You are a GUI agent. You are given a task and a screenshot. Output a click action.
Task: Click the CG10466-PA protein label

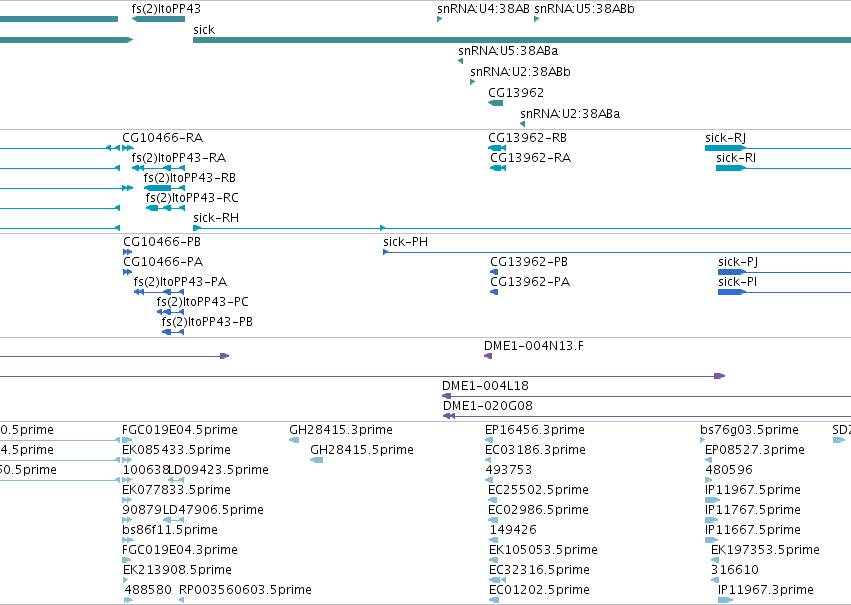(163, 262)
